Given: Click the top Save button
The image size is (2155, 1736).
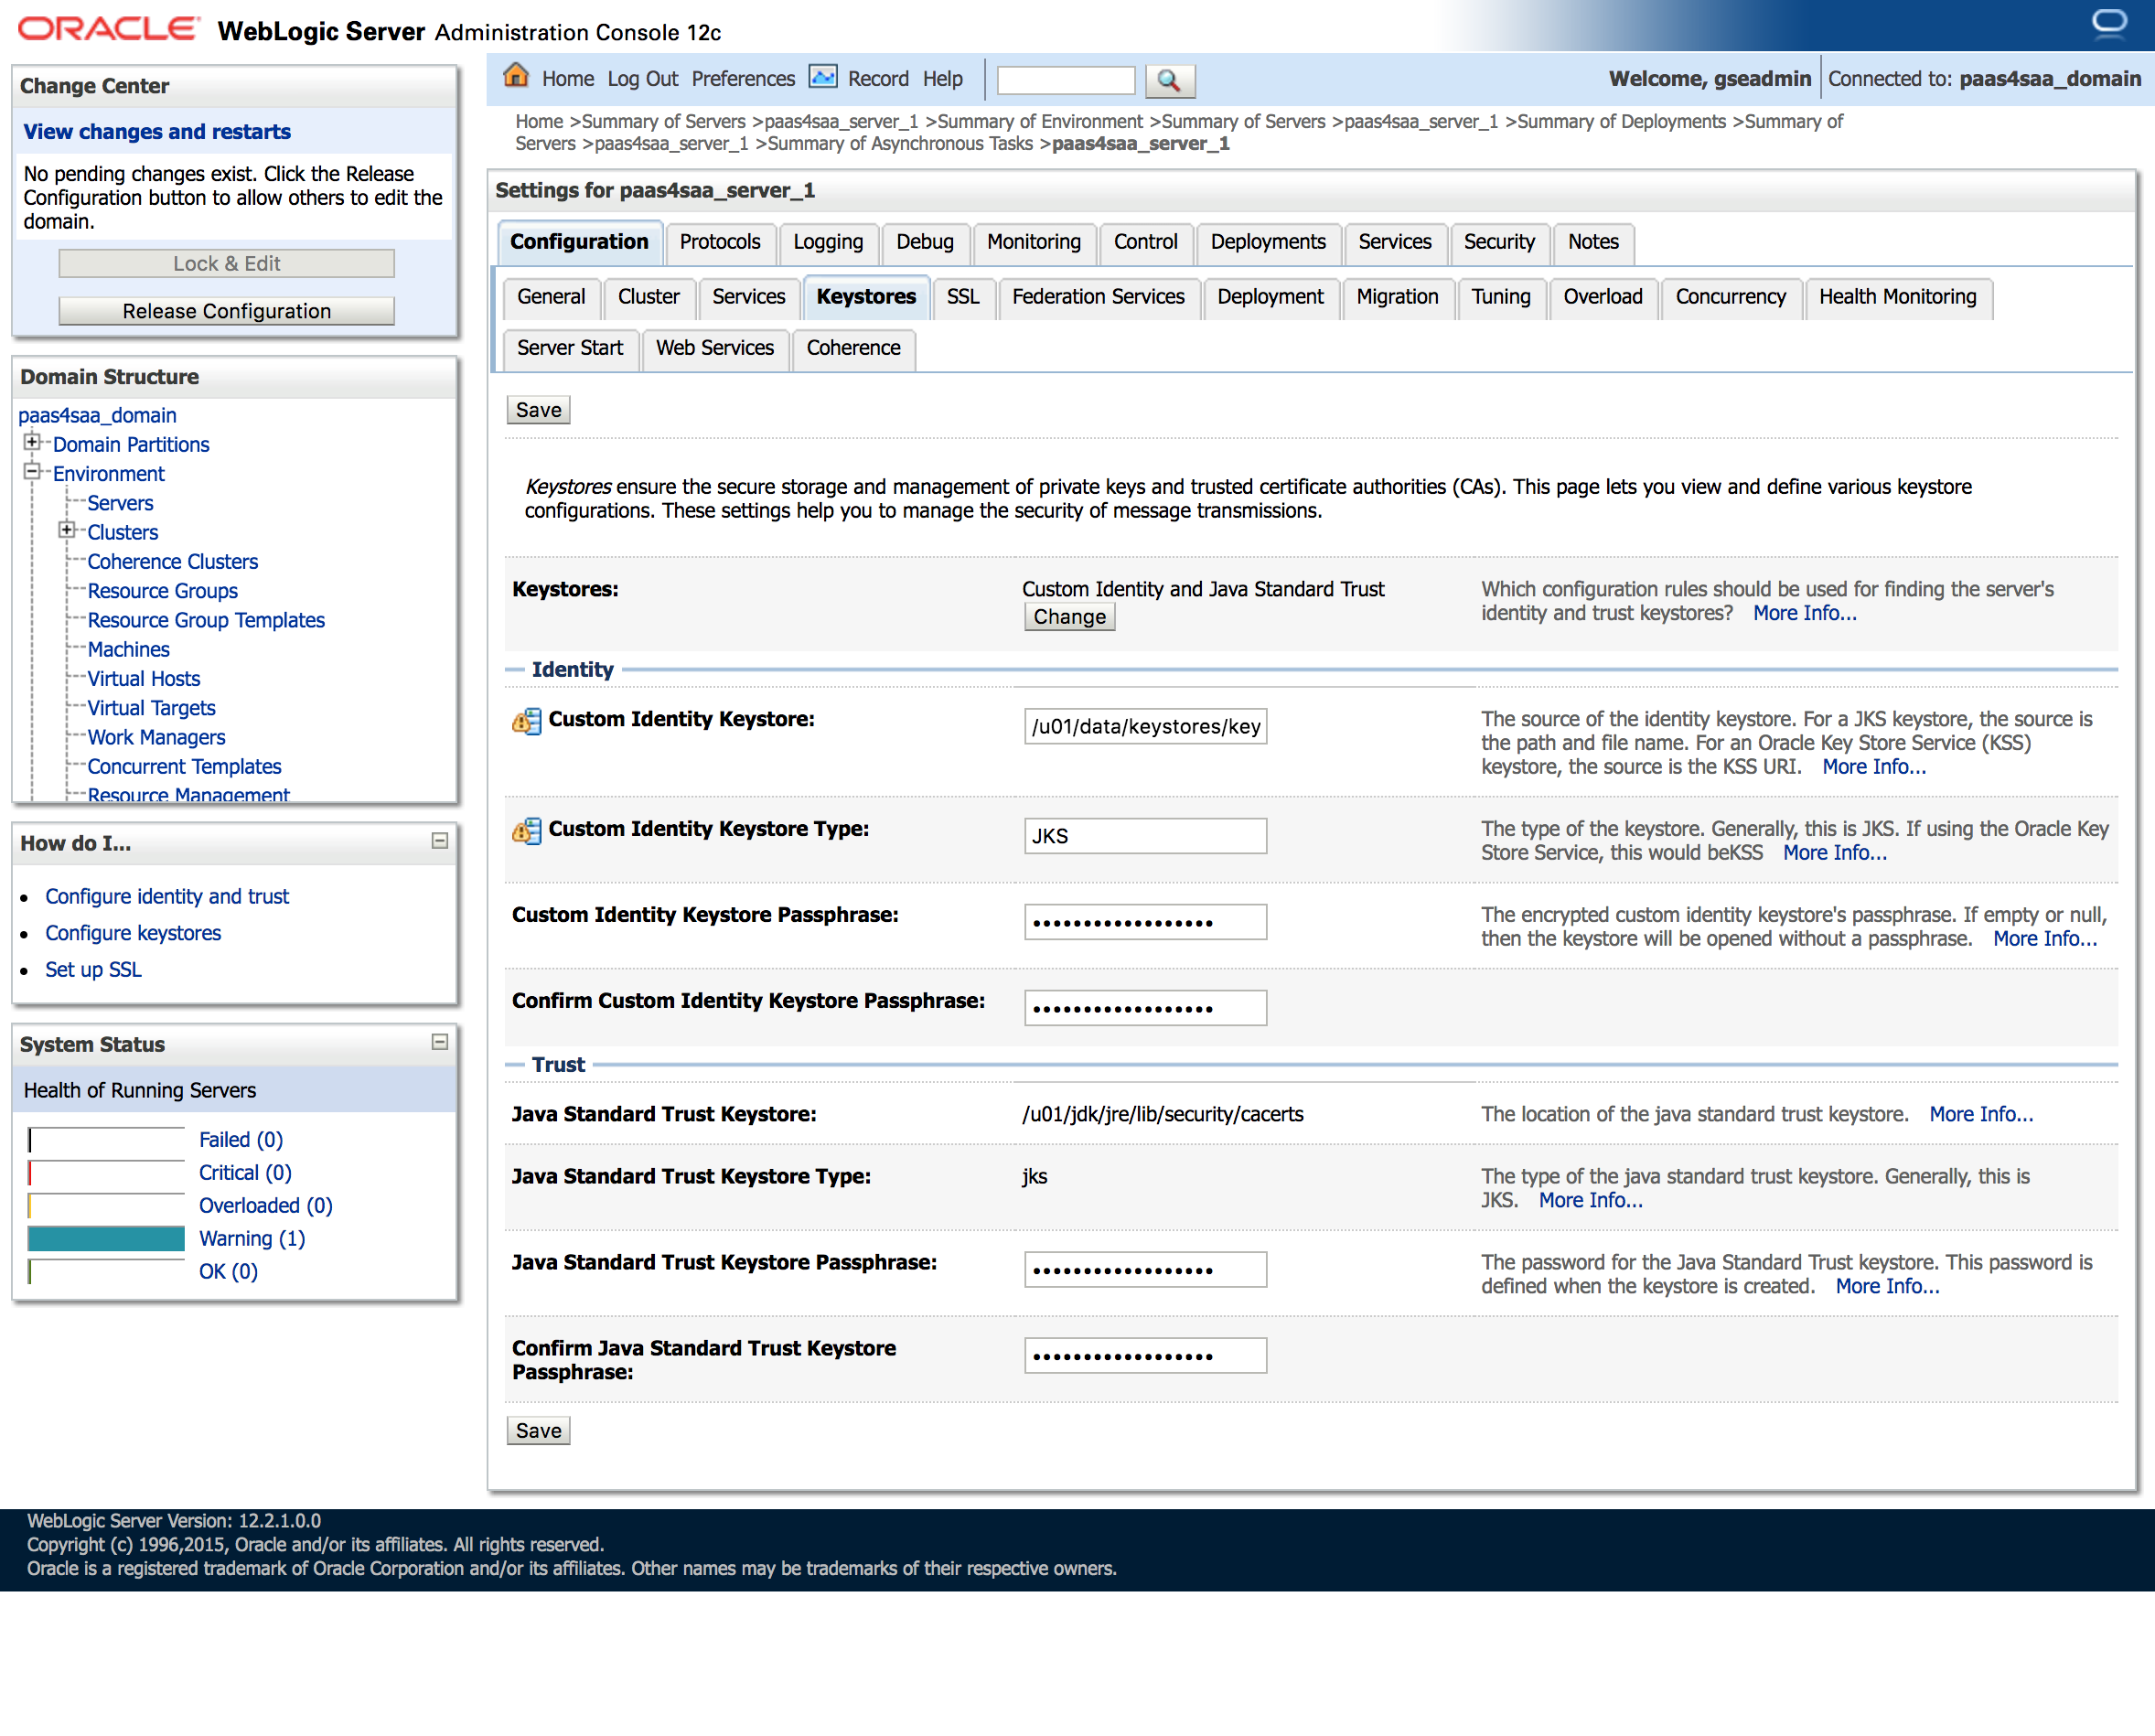Looking at the screenshot, I should 538,410.
